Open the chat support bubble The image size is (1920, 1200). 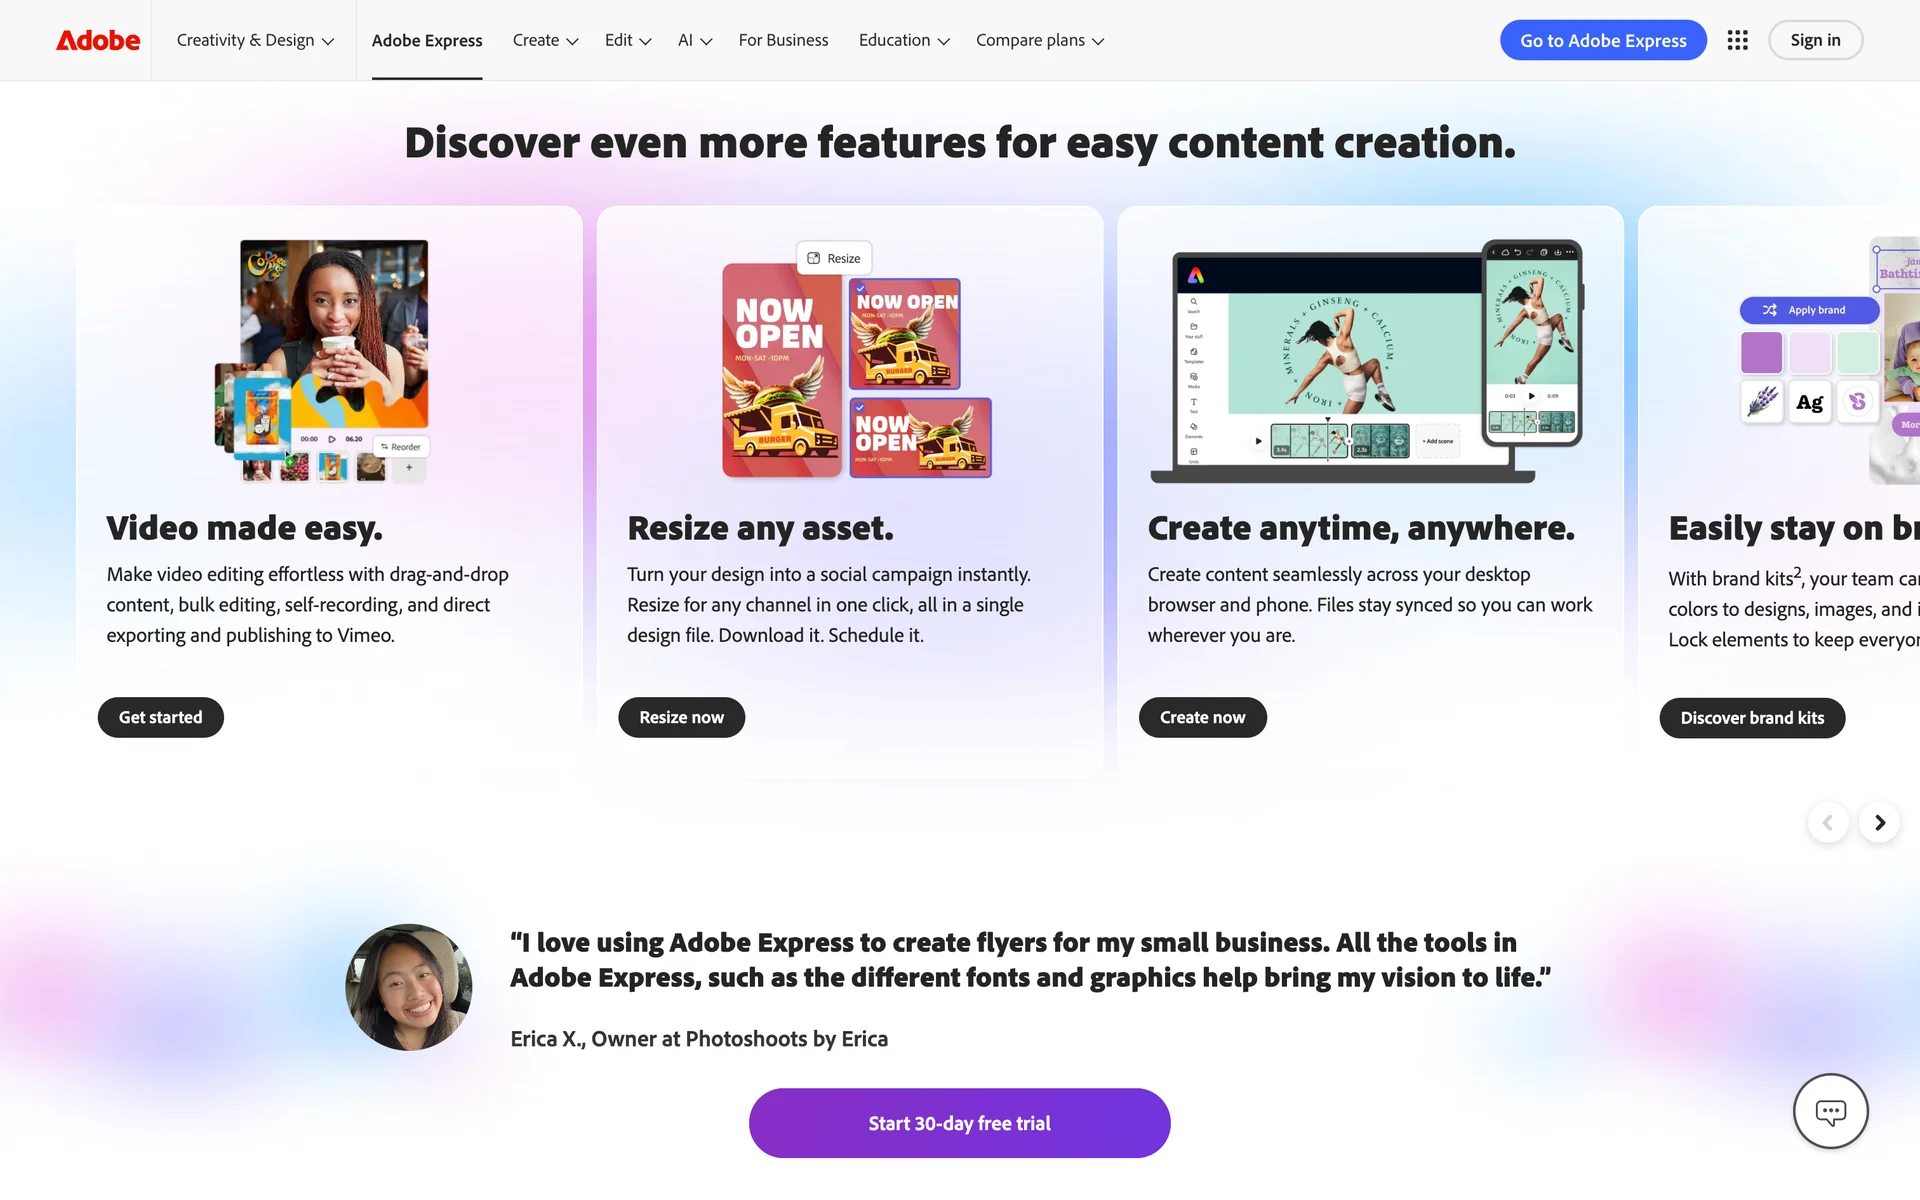point(1830,1111)
